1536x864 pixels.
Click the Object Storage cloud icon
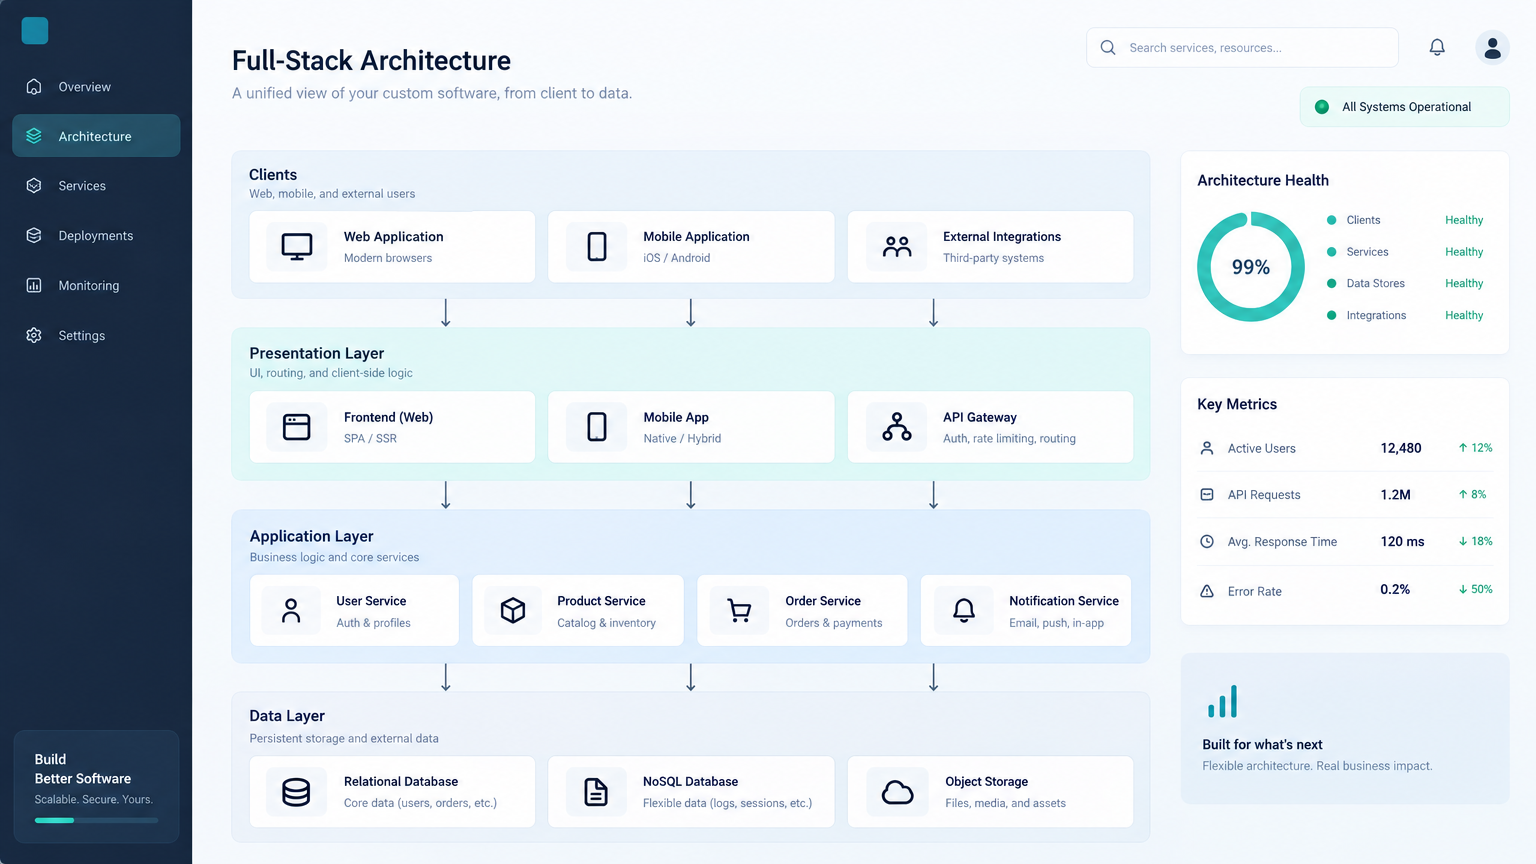897,792
